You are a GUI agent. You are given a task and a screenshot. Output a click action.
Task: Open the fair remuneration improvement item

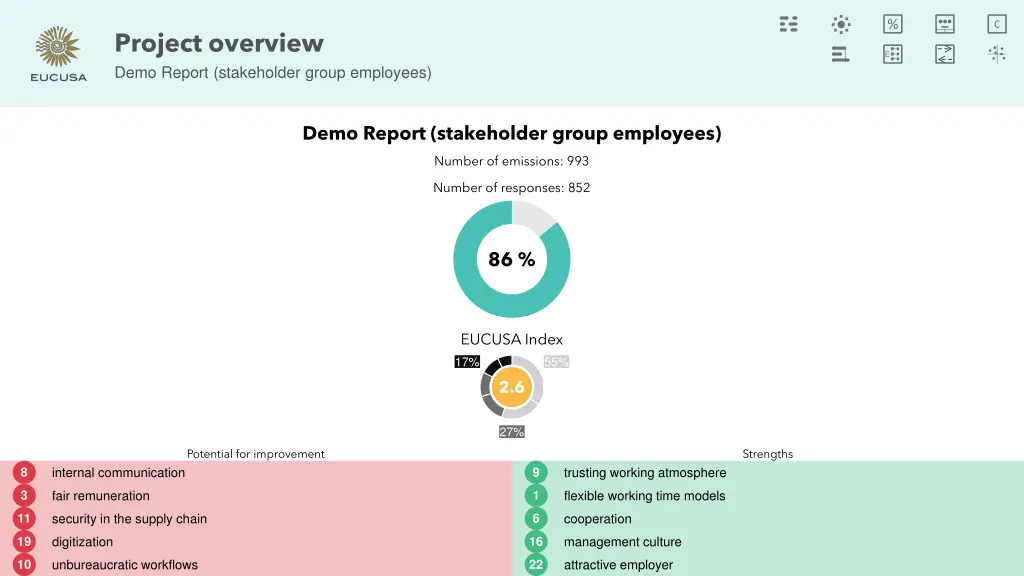pyautogui.click(x=100, y=496)
